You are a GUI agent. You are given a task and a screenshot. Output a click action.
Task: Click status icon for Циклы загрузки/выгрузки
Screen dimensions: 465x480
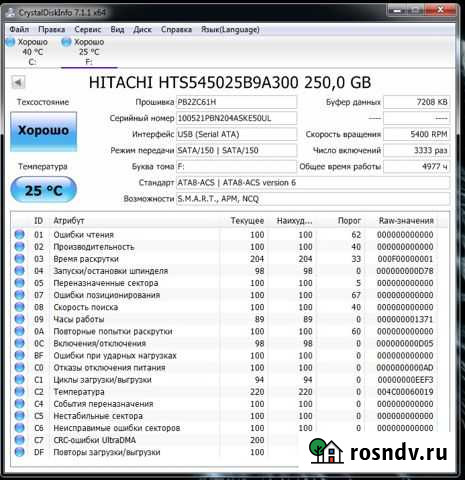coord(20,380)
